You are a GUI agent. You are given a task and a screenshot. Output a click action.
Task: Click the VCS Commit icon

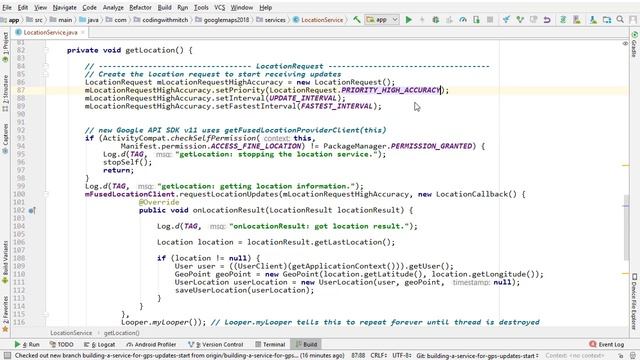point(520,19)
